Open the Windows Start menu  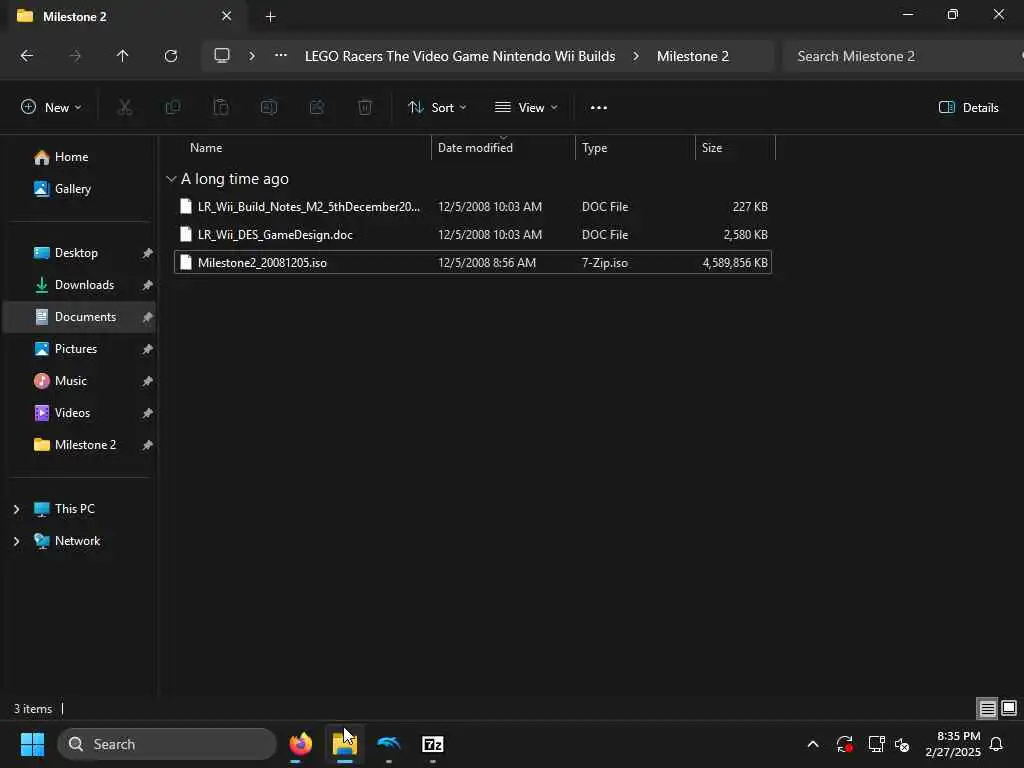click(x=32, y=745)
